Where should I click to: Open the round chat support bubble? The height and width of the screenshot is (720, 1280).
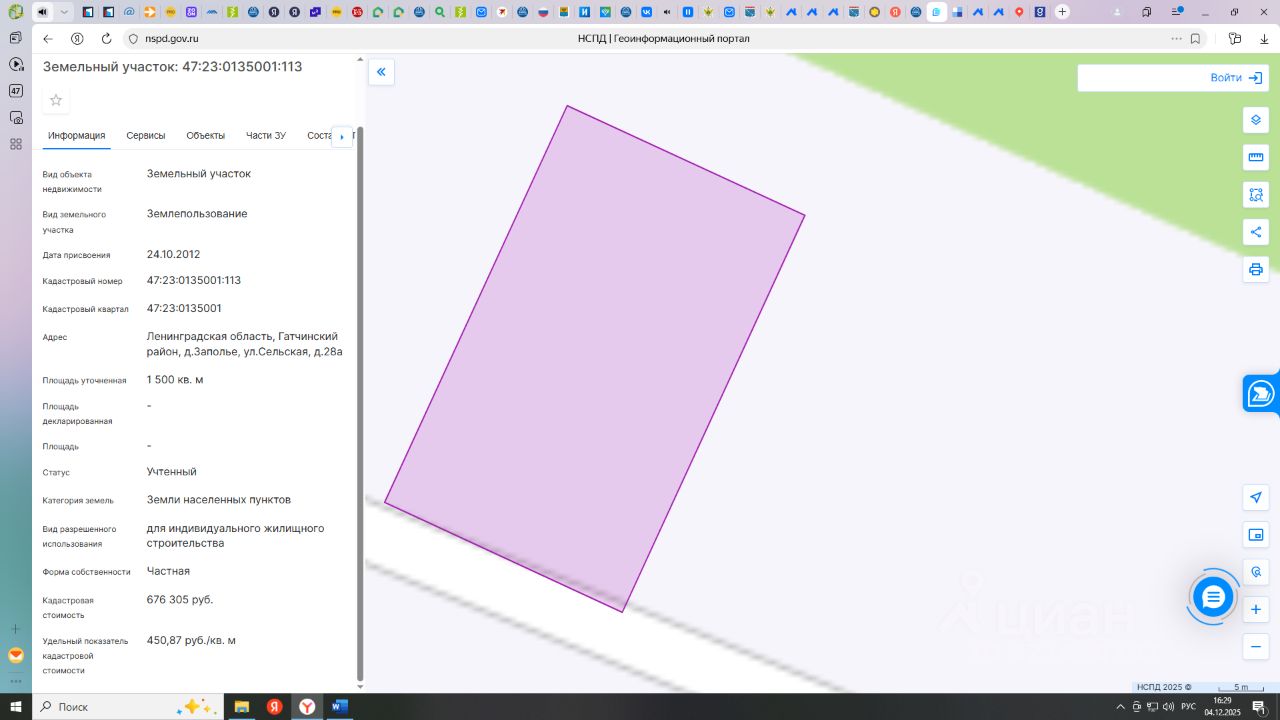[1213, 597]
